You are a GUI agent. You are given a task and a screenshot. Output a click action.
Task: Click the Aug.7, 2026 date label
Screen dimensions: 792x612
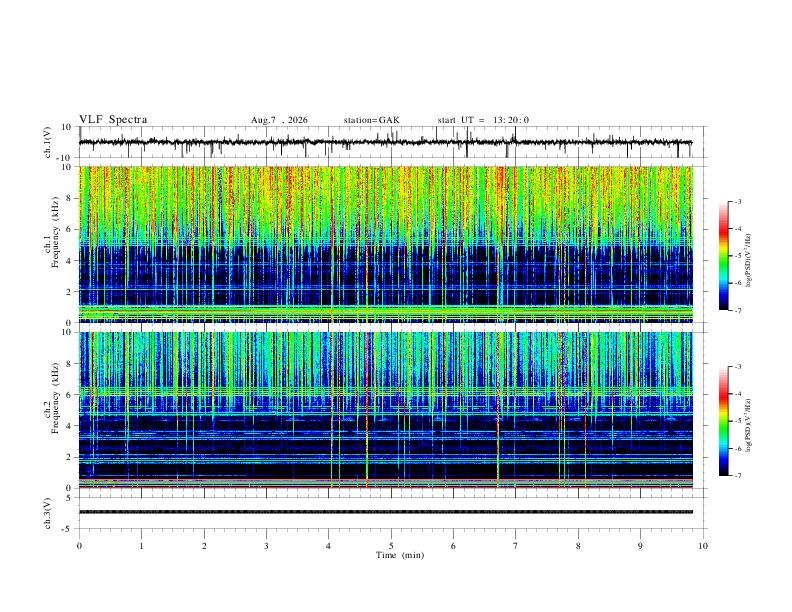[x=279, y=120]
